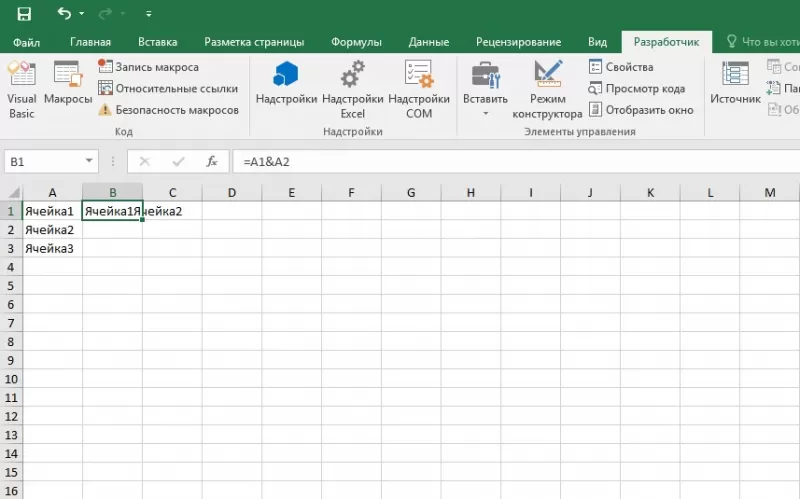
Task: Switch to the Вставка tab
Action: (x=158, y=42)
